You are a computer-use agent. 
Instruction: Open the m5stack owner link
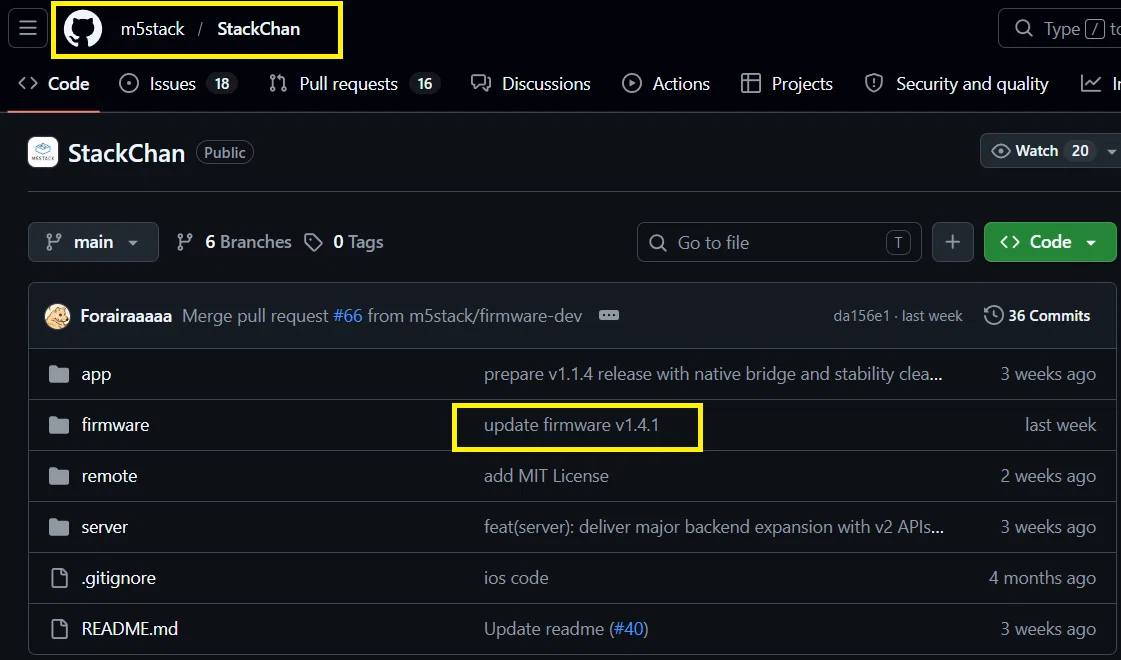(152, 29)
